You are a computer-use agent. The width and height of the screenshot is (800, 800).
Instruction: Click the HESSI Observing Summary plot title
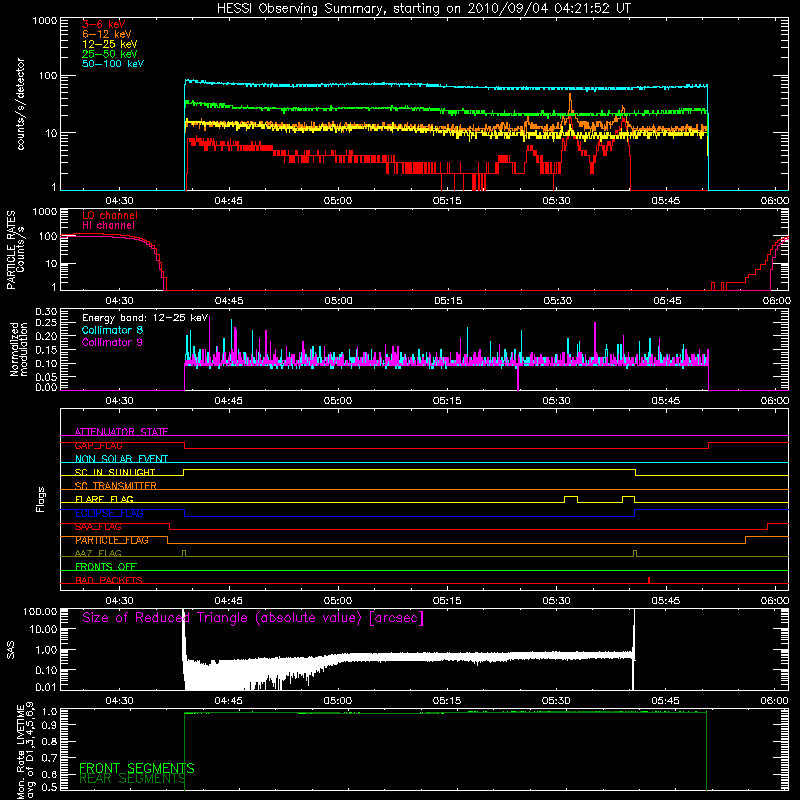[424, 9]
